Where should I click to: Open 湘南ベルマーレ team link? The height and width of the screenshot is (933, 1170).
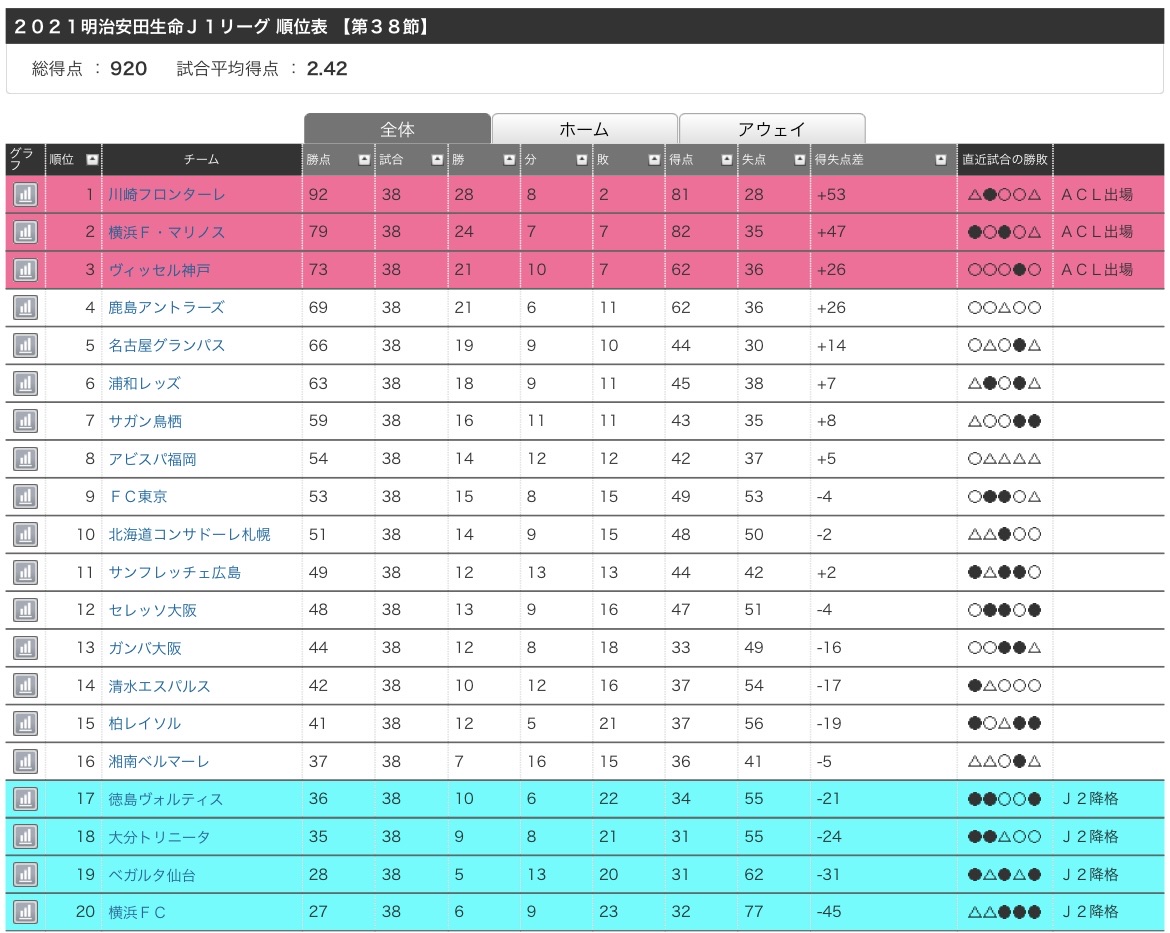click(159, 761)
